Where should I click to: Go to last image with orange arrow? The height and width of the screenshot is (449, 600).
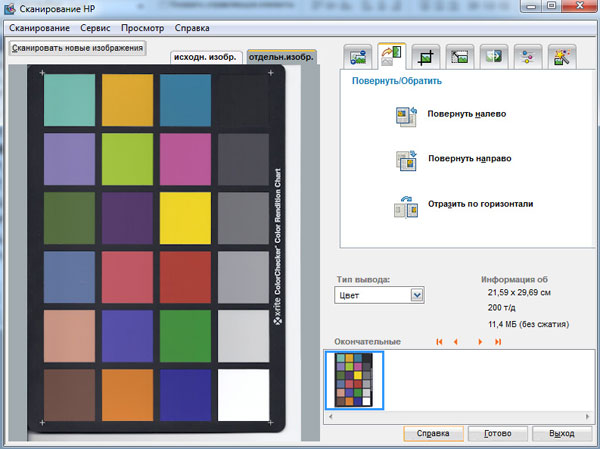click(497, 342)
